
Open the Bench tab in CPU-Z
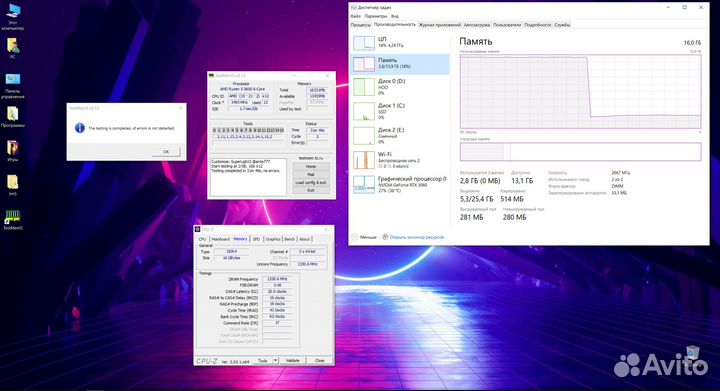pos(289,239)
